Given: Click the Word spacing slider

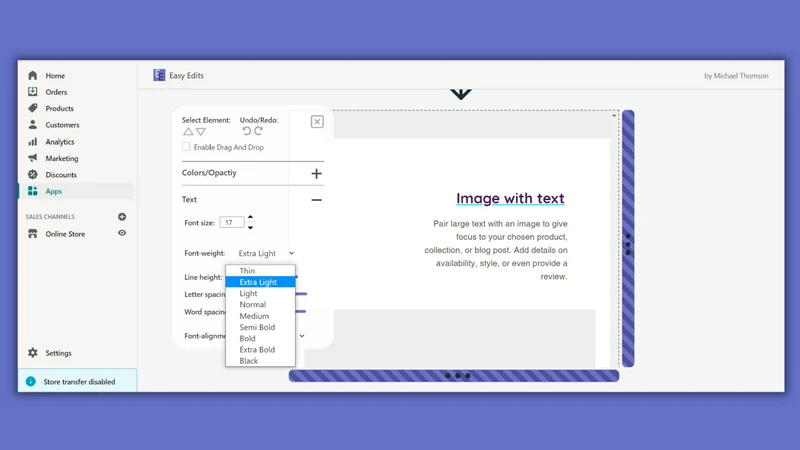Looking at the screenshot, I should pos(301,311).
